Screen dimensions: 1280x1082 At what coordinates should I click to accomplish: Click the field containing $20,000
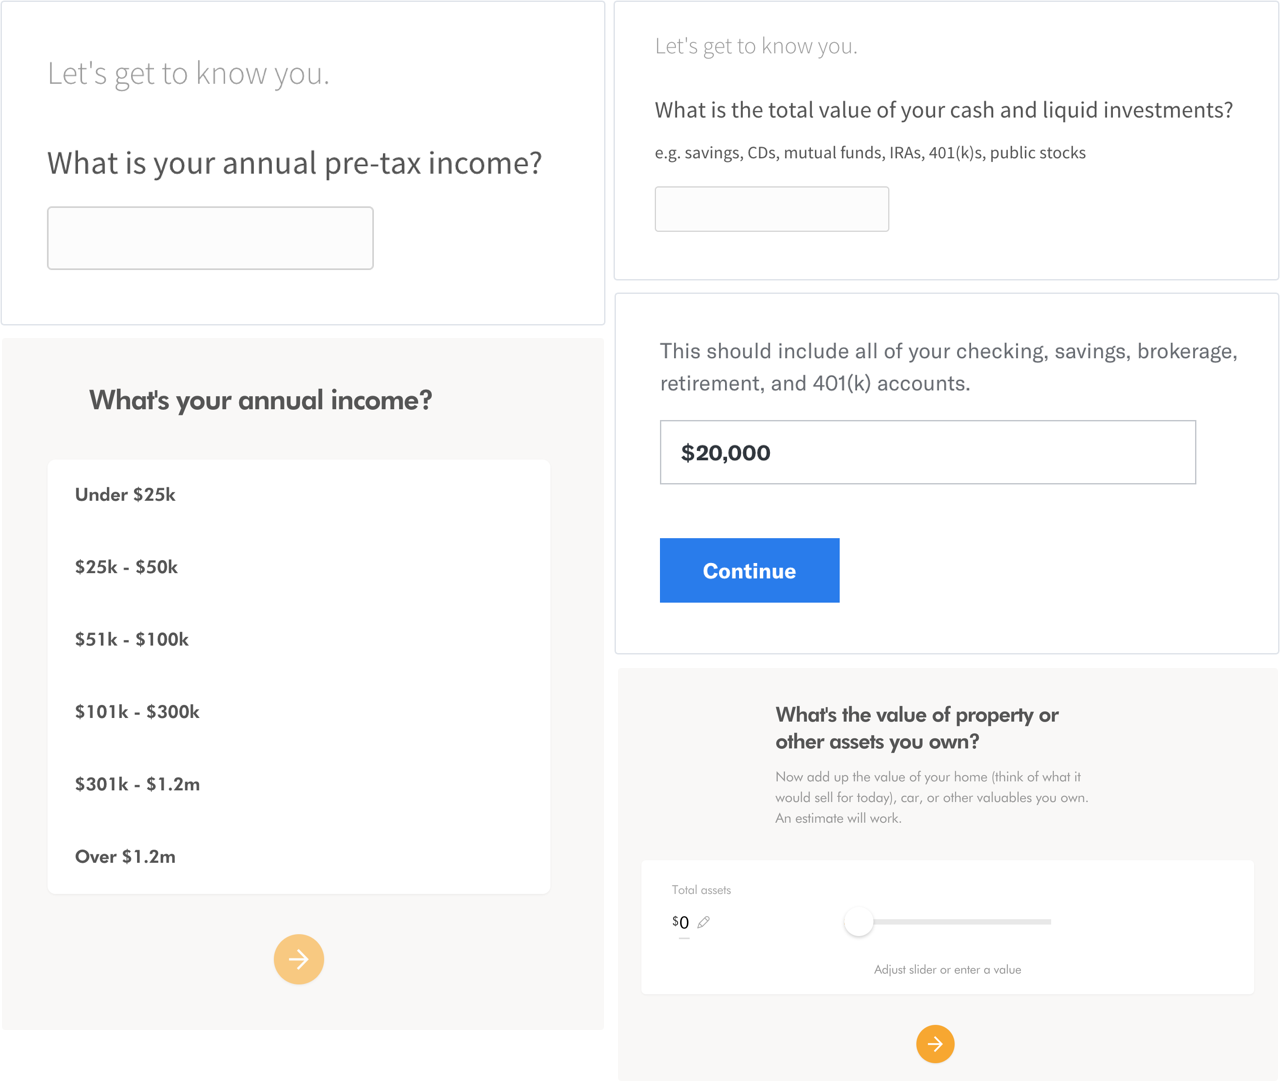coord(927,452)
